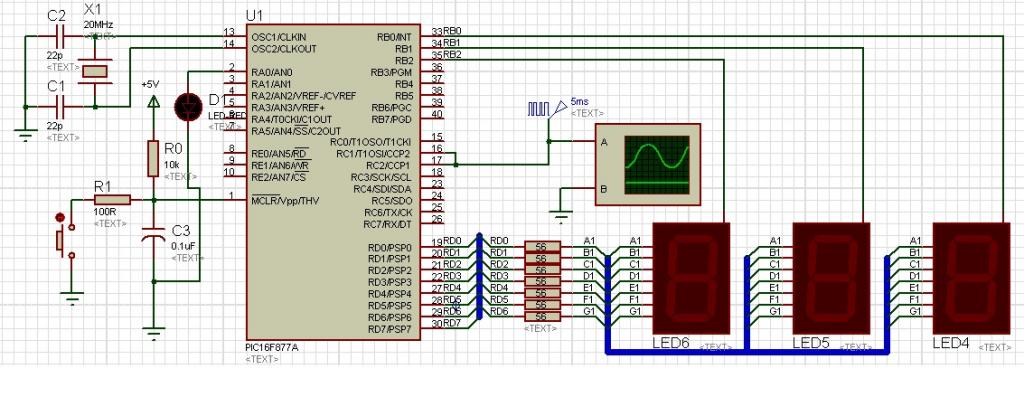1024x416 pixels.
Task: Select capacitor C2 22p
Action: click(61, 36)
